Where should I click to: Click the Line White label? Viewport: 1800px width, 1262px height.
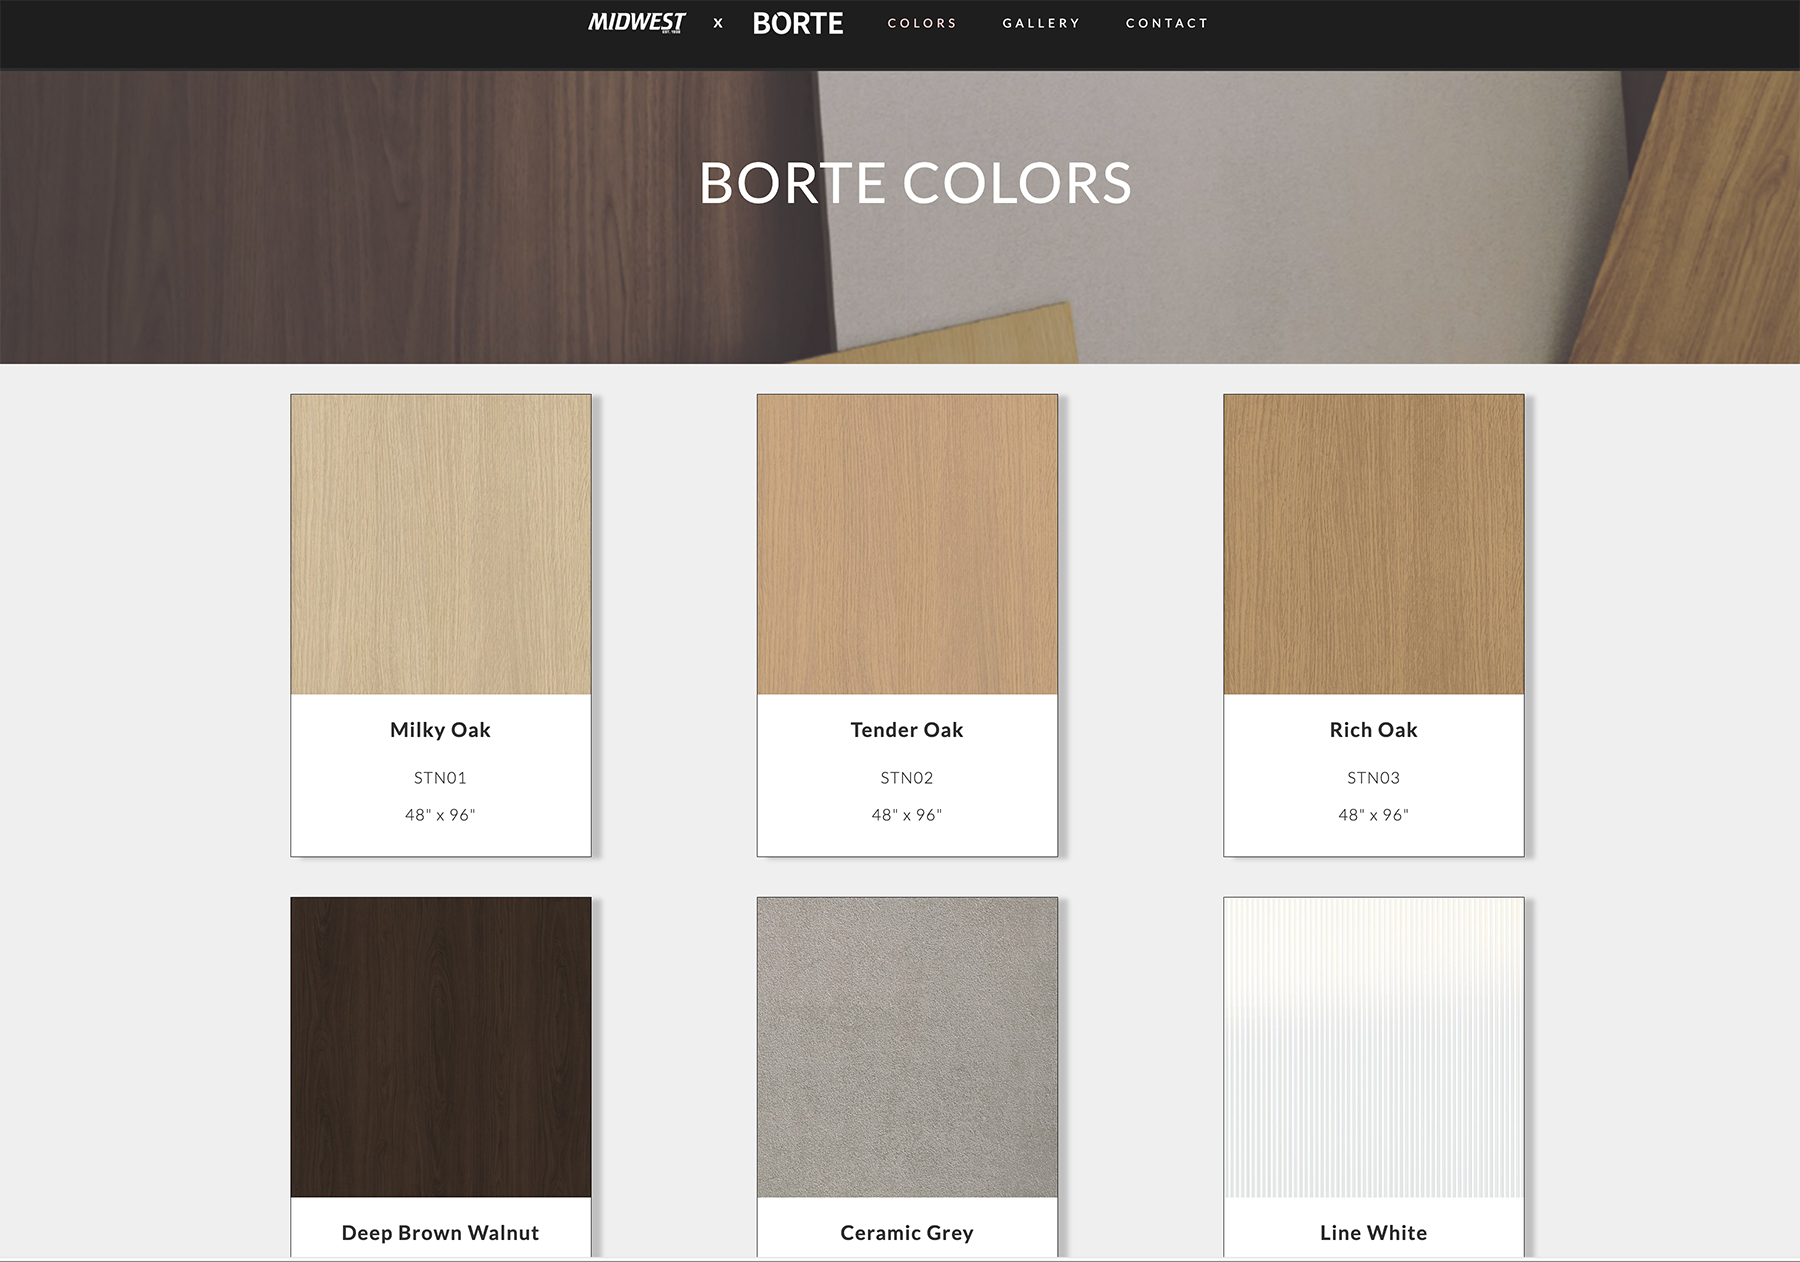pos(1373,1233)
